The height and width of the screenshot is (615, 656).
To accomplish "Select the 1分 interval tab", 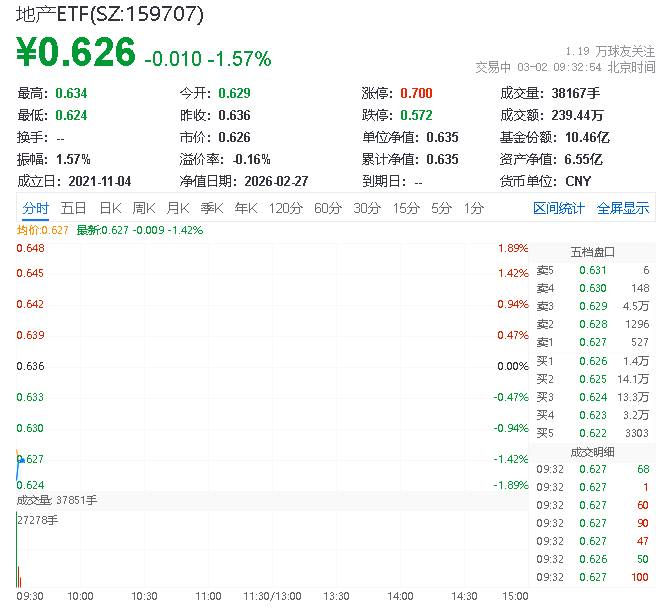I will pyautogui.click(x=473, y=208).
